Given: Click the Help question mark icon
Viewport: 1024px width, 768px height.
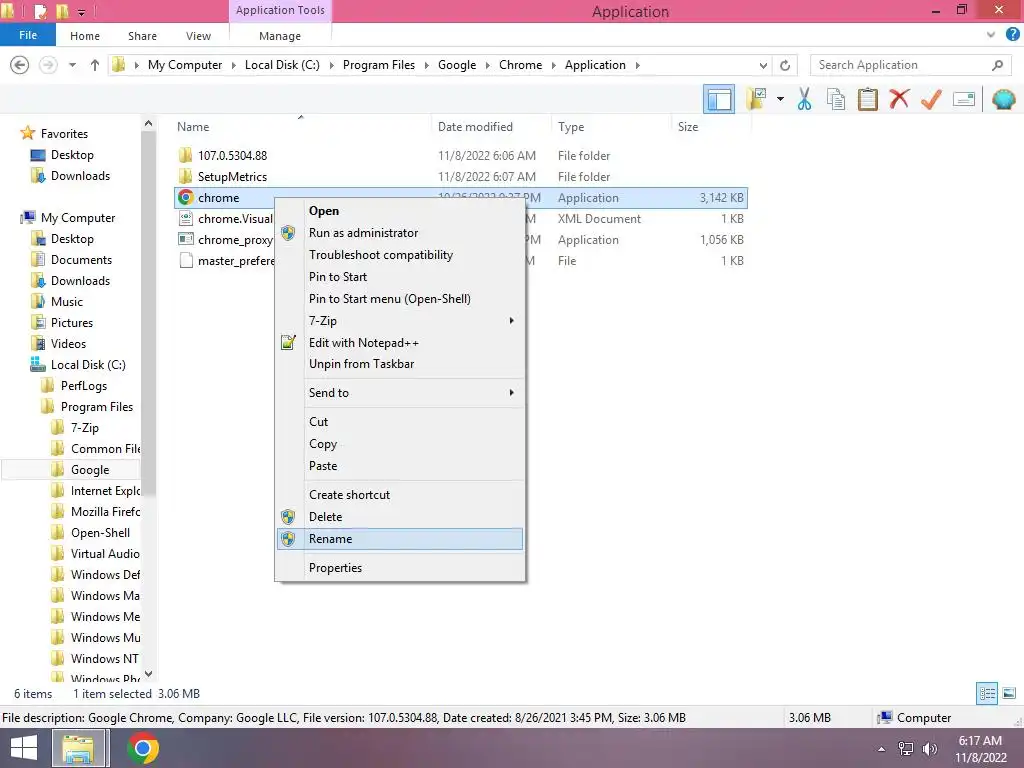Looking at the screenshot, I should click(x=1012, y=35).
